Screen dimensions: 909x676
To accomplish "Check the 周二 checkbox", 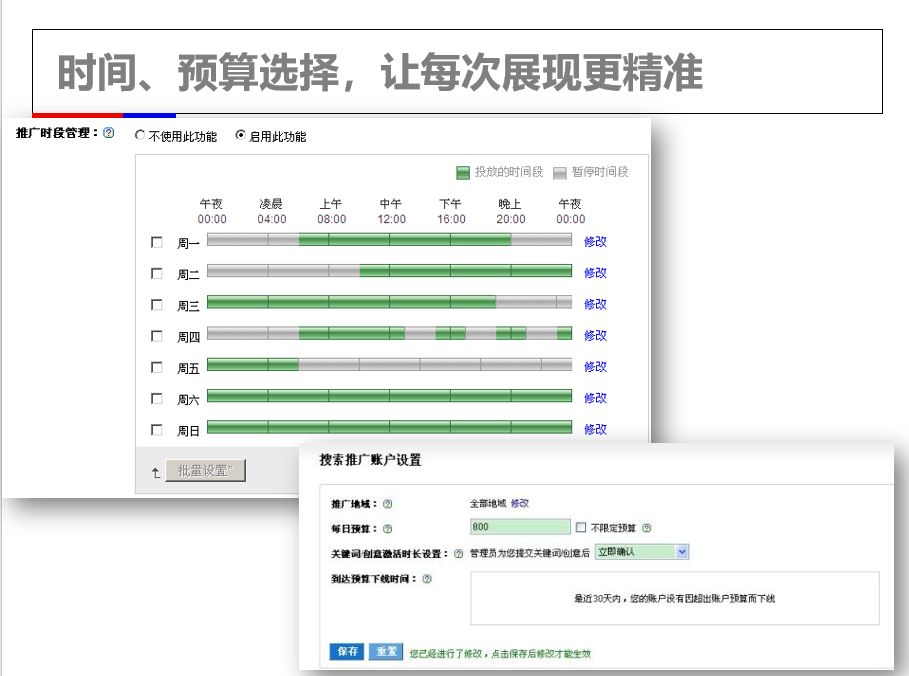I will (157, 273).
